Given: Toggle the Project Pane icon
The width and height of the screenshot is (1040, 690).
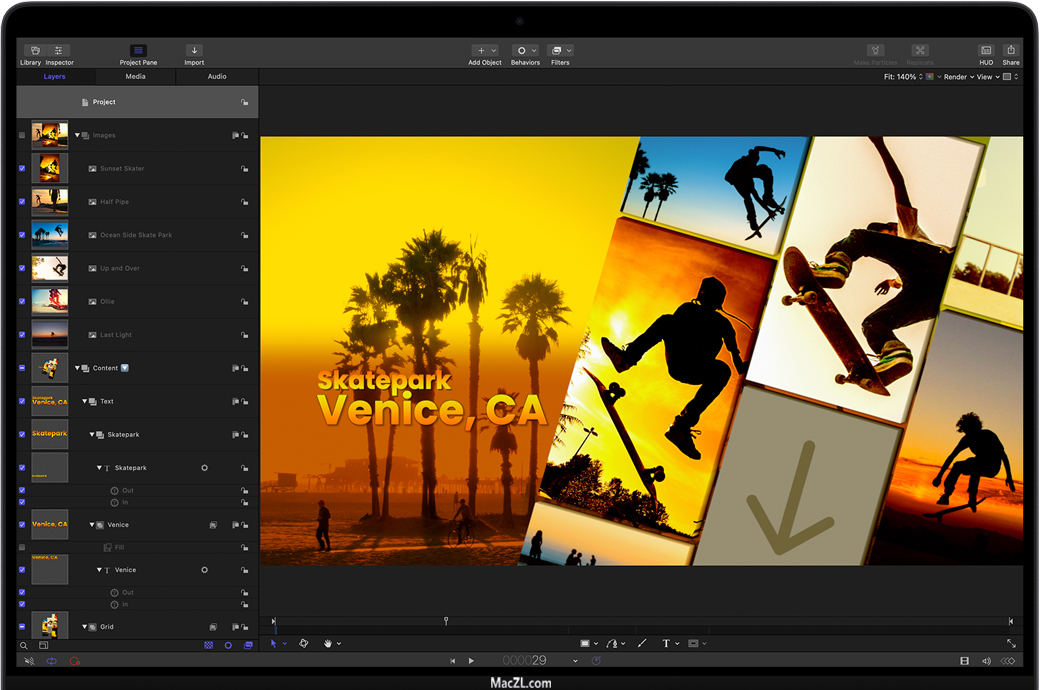Looking at the screenshot, I should click(x=138, y=51).
